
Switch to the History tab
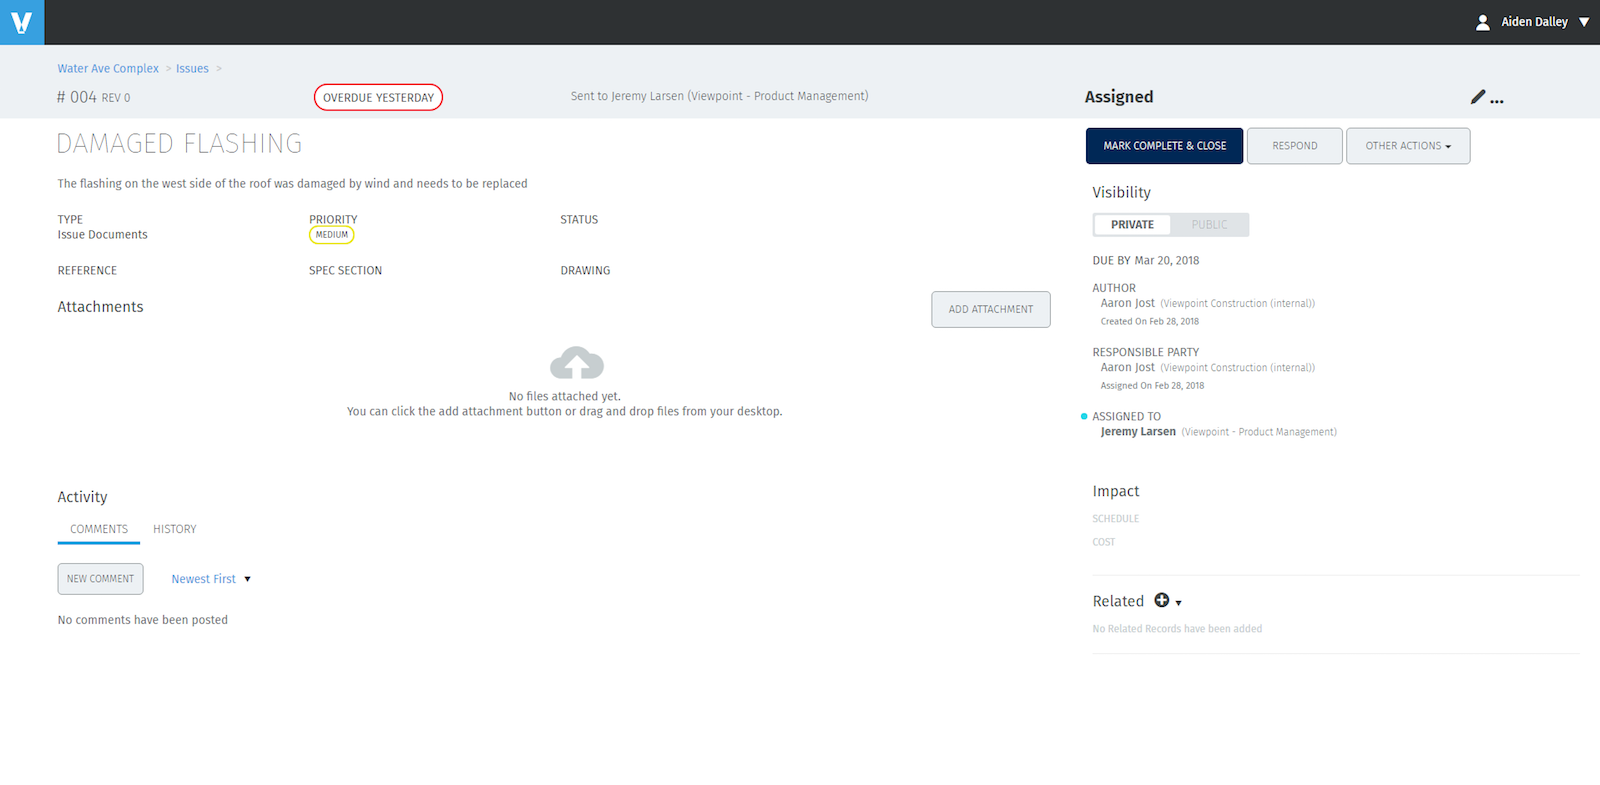tap(175, 529)
